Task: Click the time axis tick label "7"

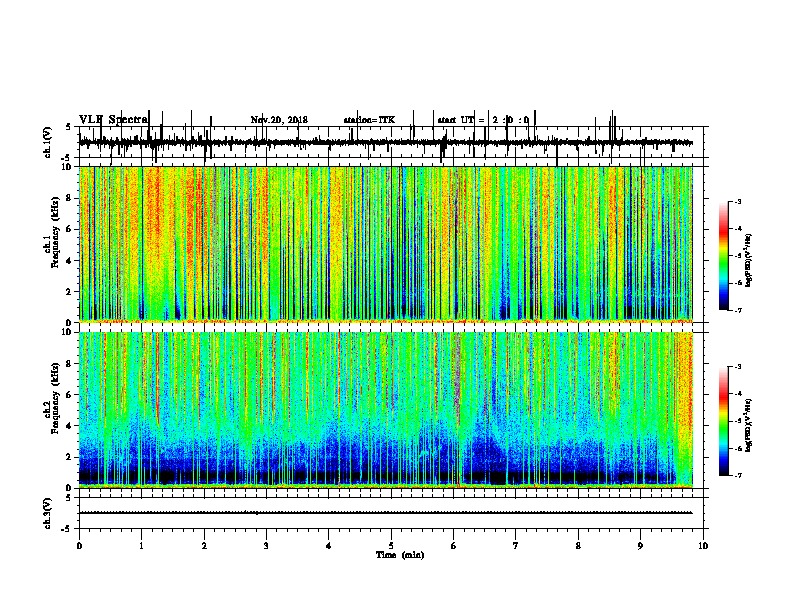Action: pos(516,546)
